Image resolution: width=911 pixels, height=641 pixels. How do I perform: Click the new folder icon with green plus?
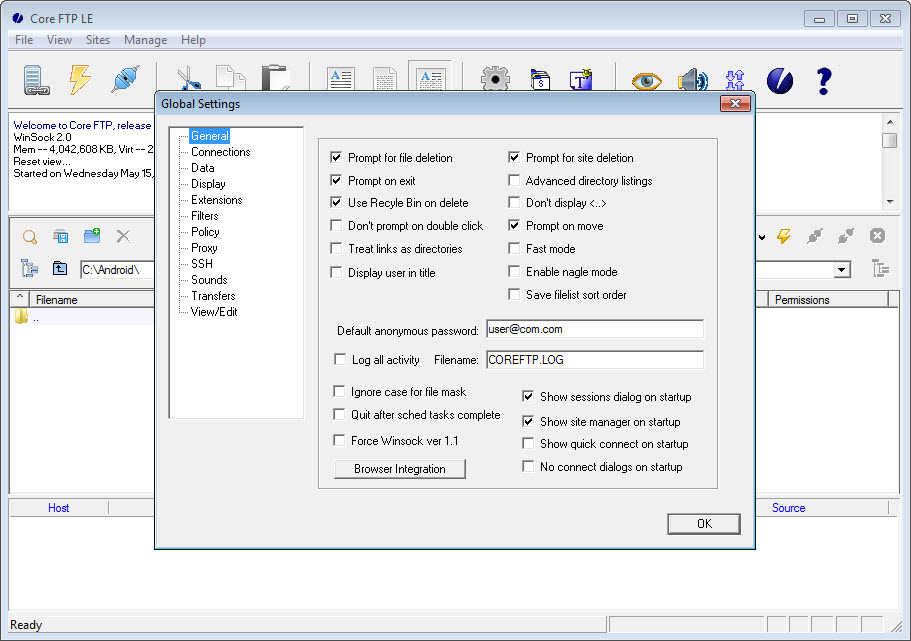pos(92,235)
